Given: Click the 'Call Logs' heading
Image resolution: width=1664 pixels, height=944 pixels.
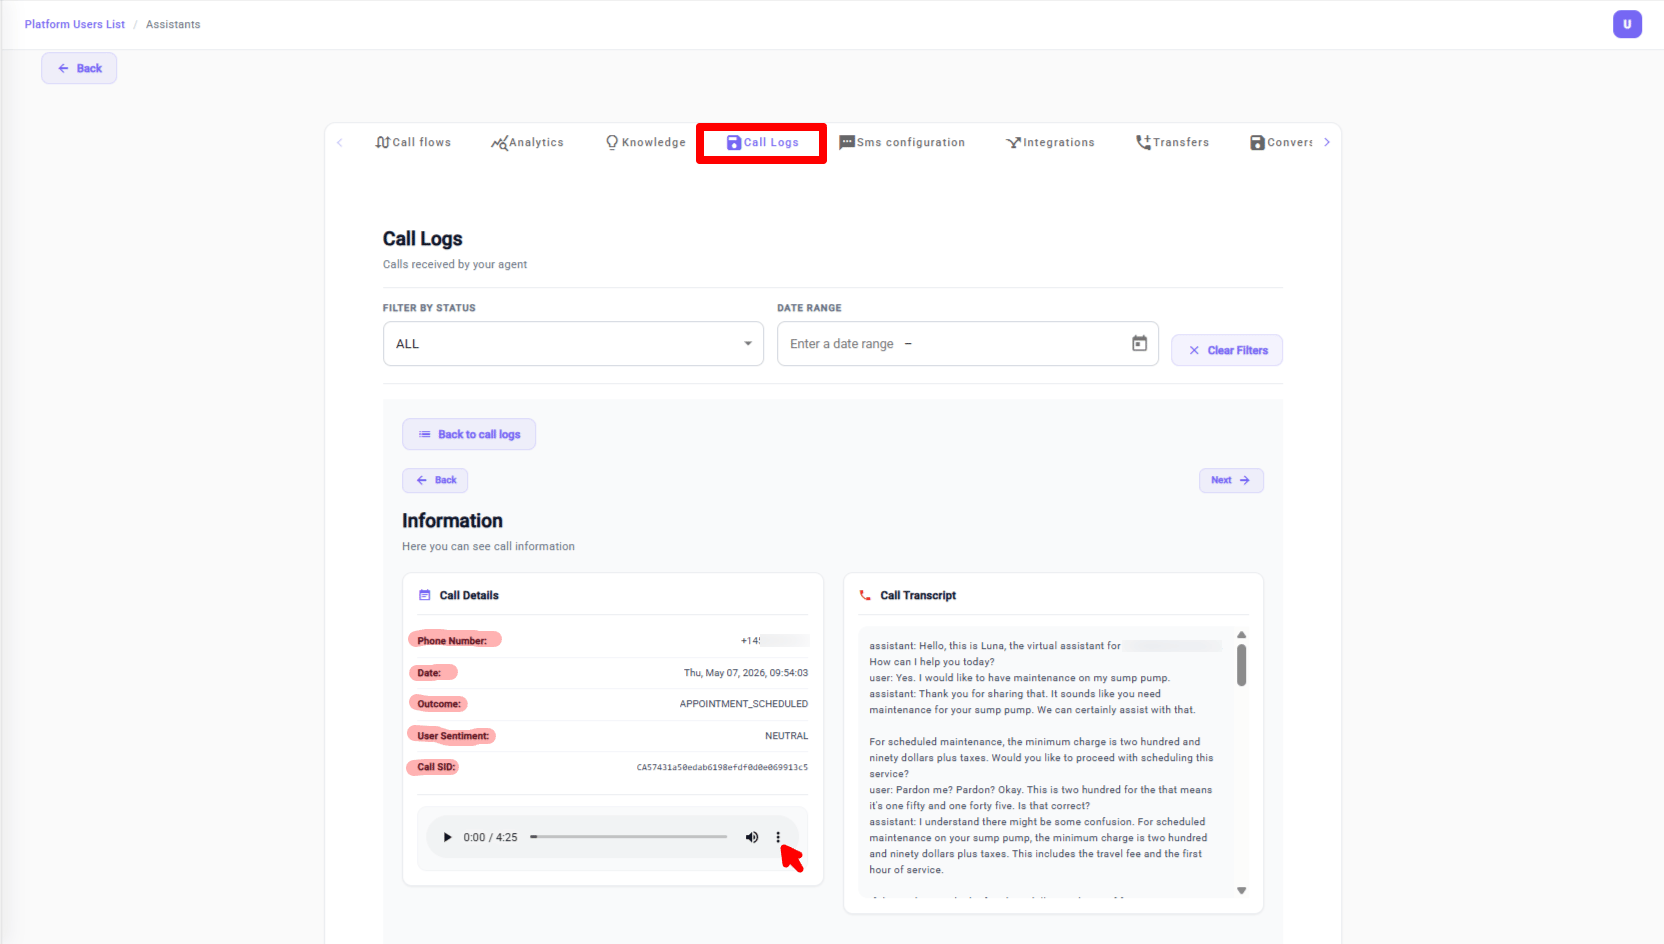Looking at the screenshot, I should click(x=422, y=239).
